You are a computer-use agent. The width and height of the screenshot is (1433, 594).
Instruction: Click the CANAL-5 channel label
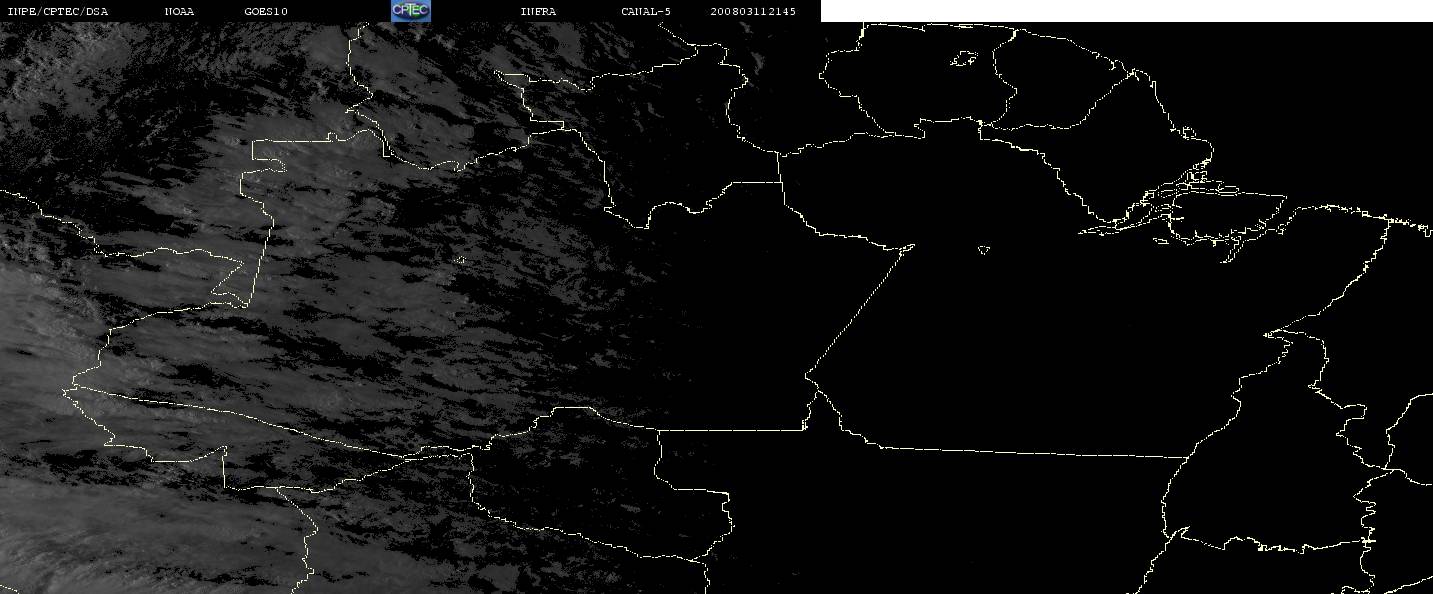coord(646,12)
